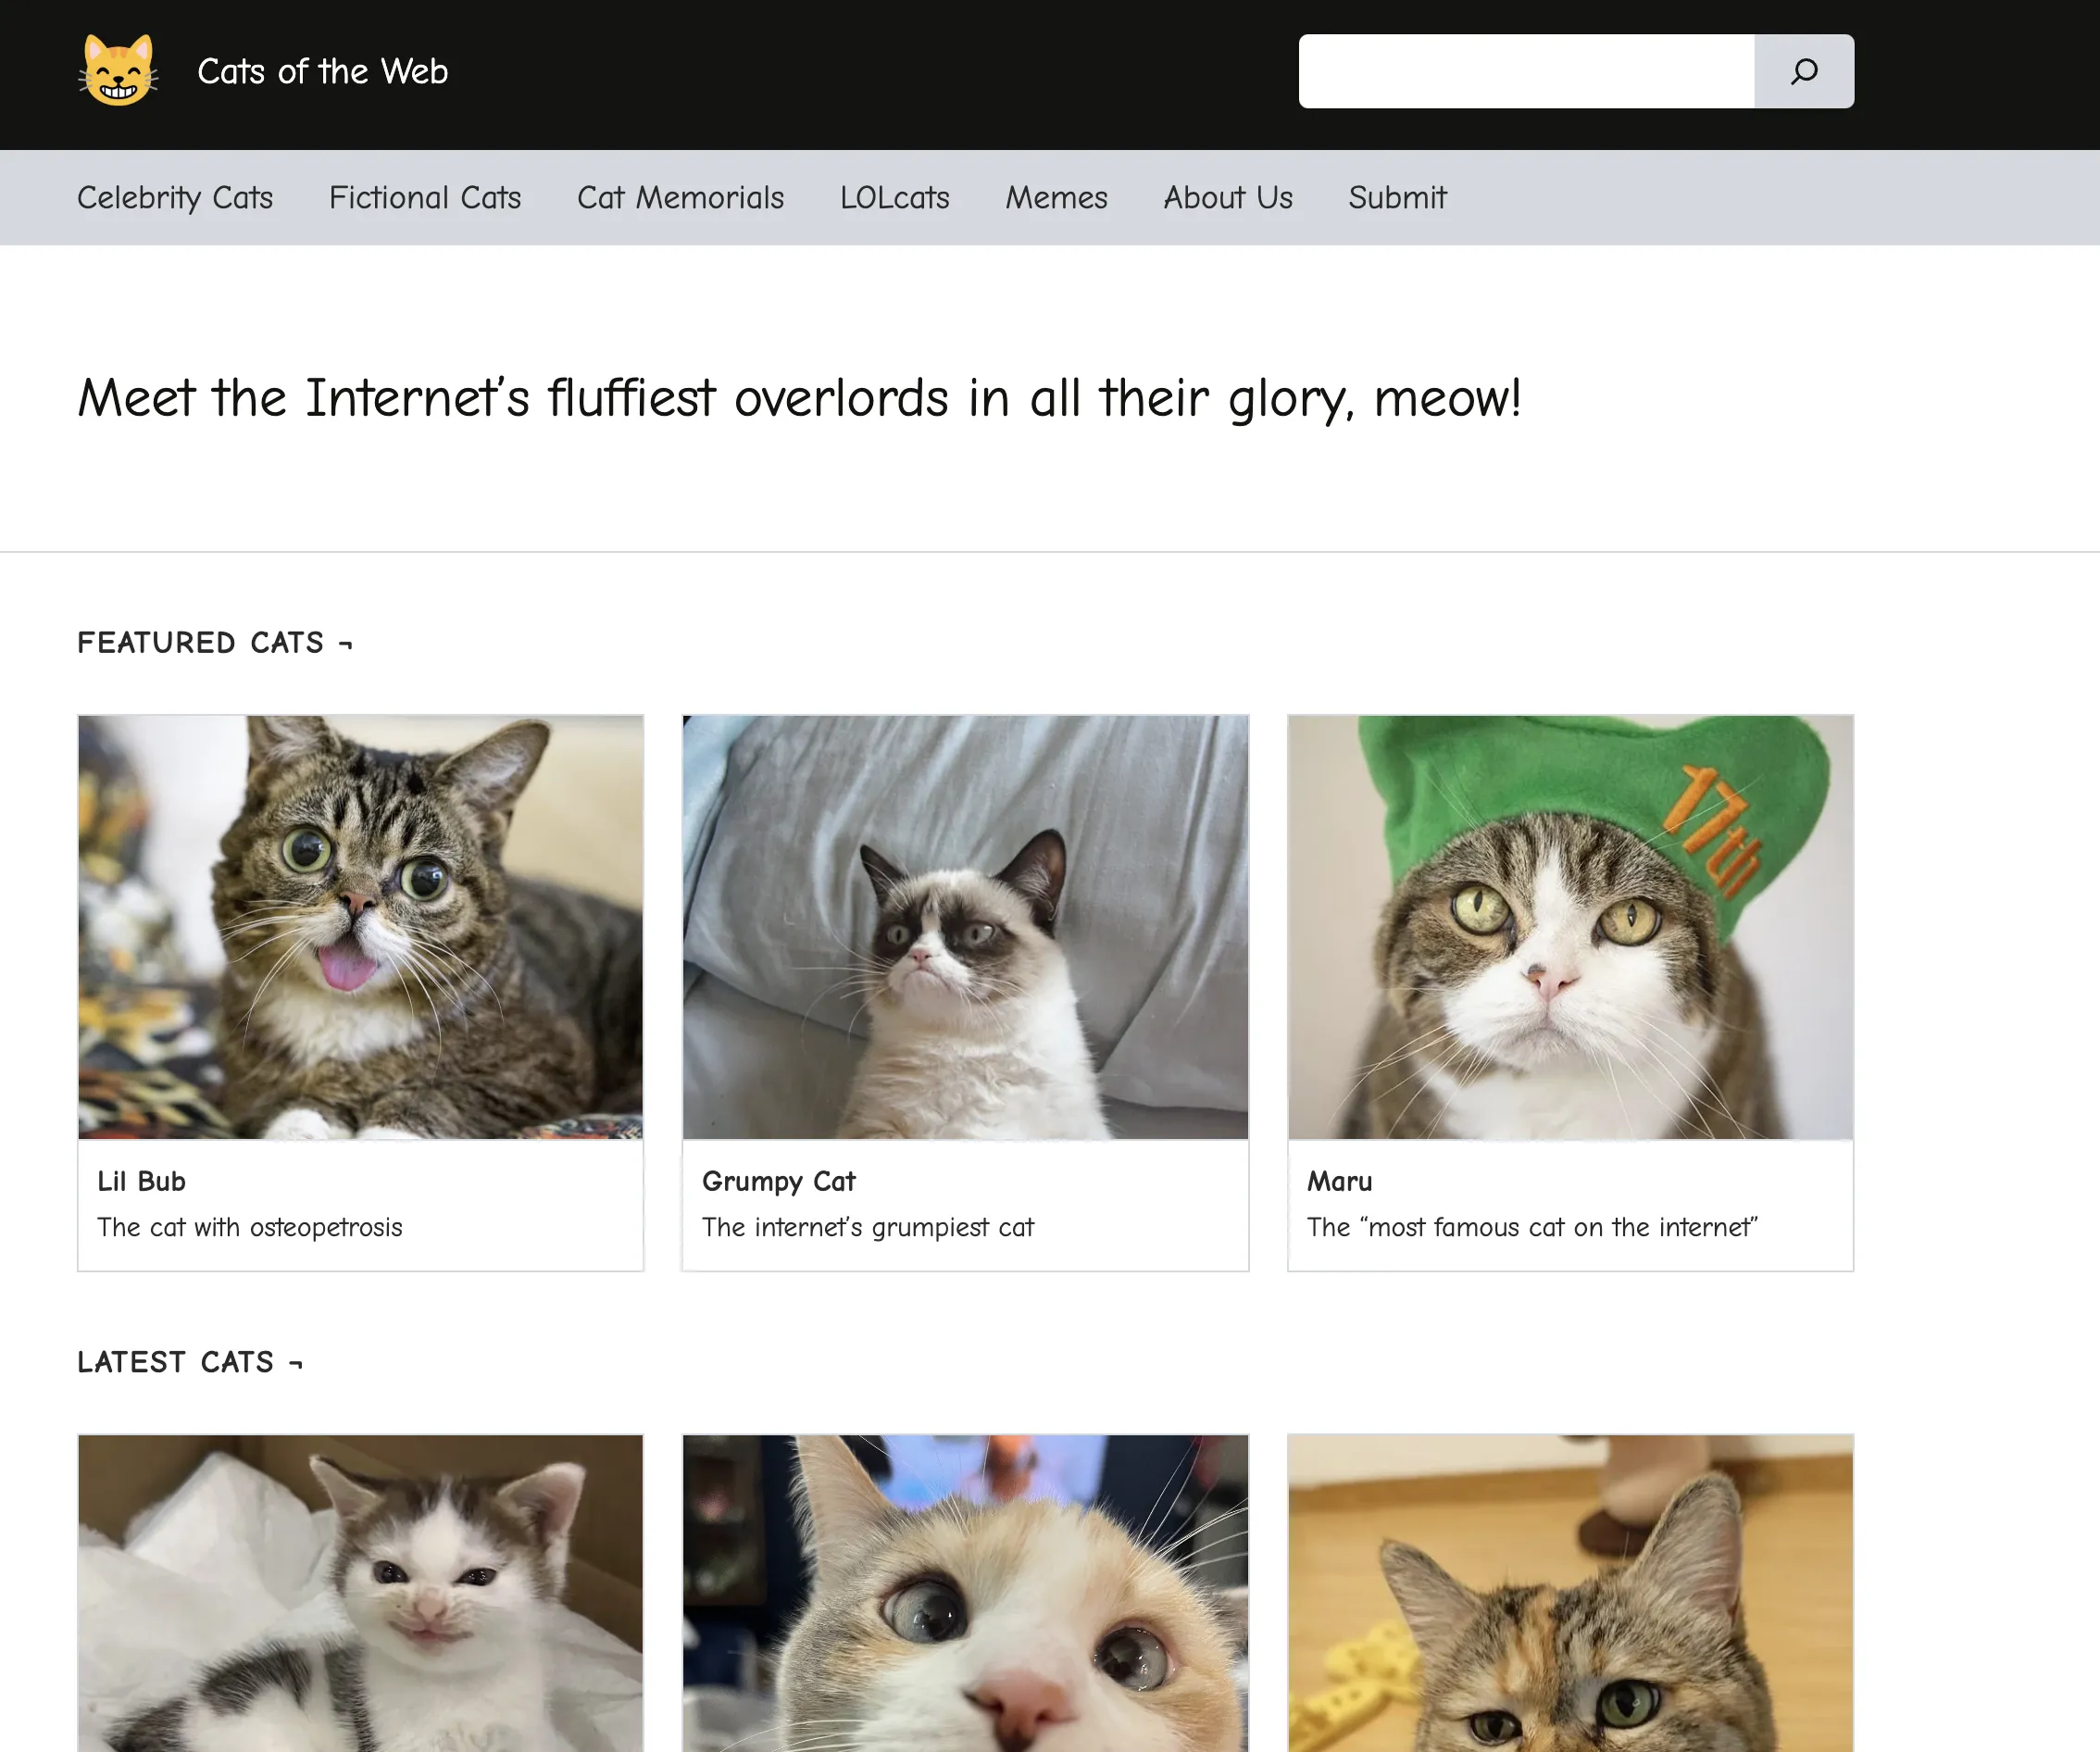Image resolution: width=2100 pixels, height=1752 pixels.
Task: Open the smiling white kitten photo
Action: point(361,1593)
